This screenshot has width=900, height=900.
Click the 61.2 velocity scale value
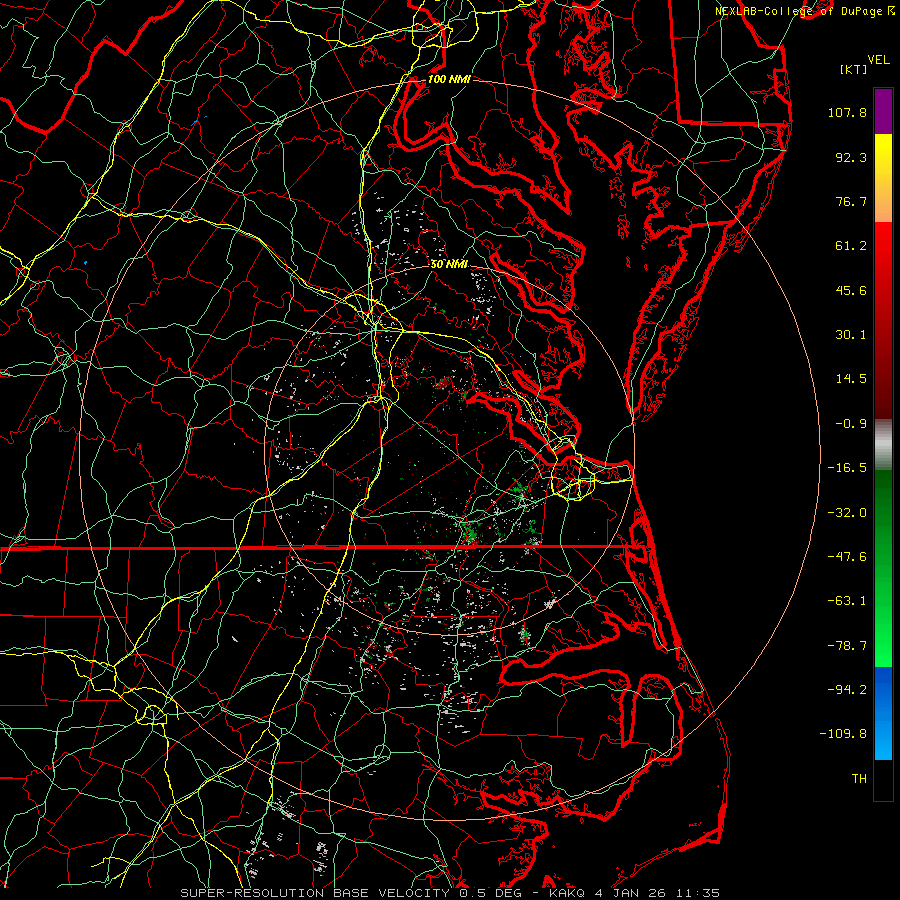coord(851,246)
